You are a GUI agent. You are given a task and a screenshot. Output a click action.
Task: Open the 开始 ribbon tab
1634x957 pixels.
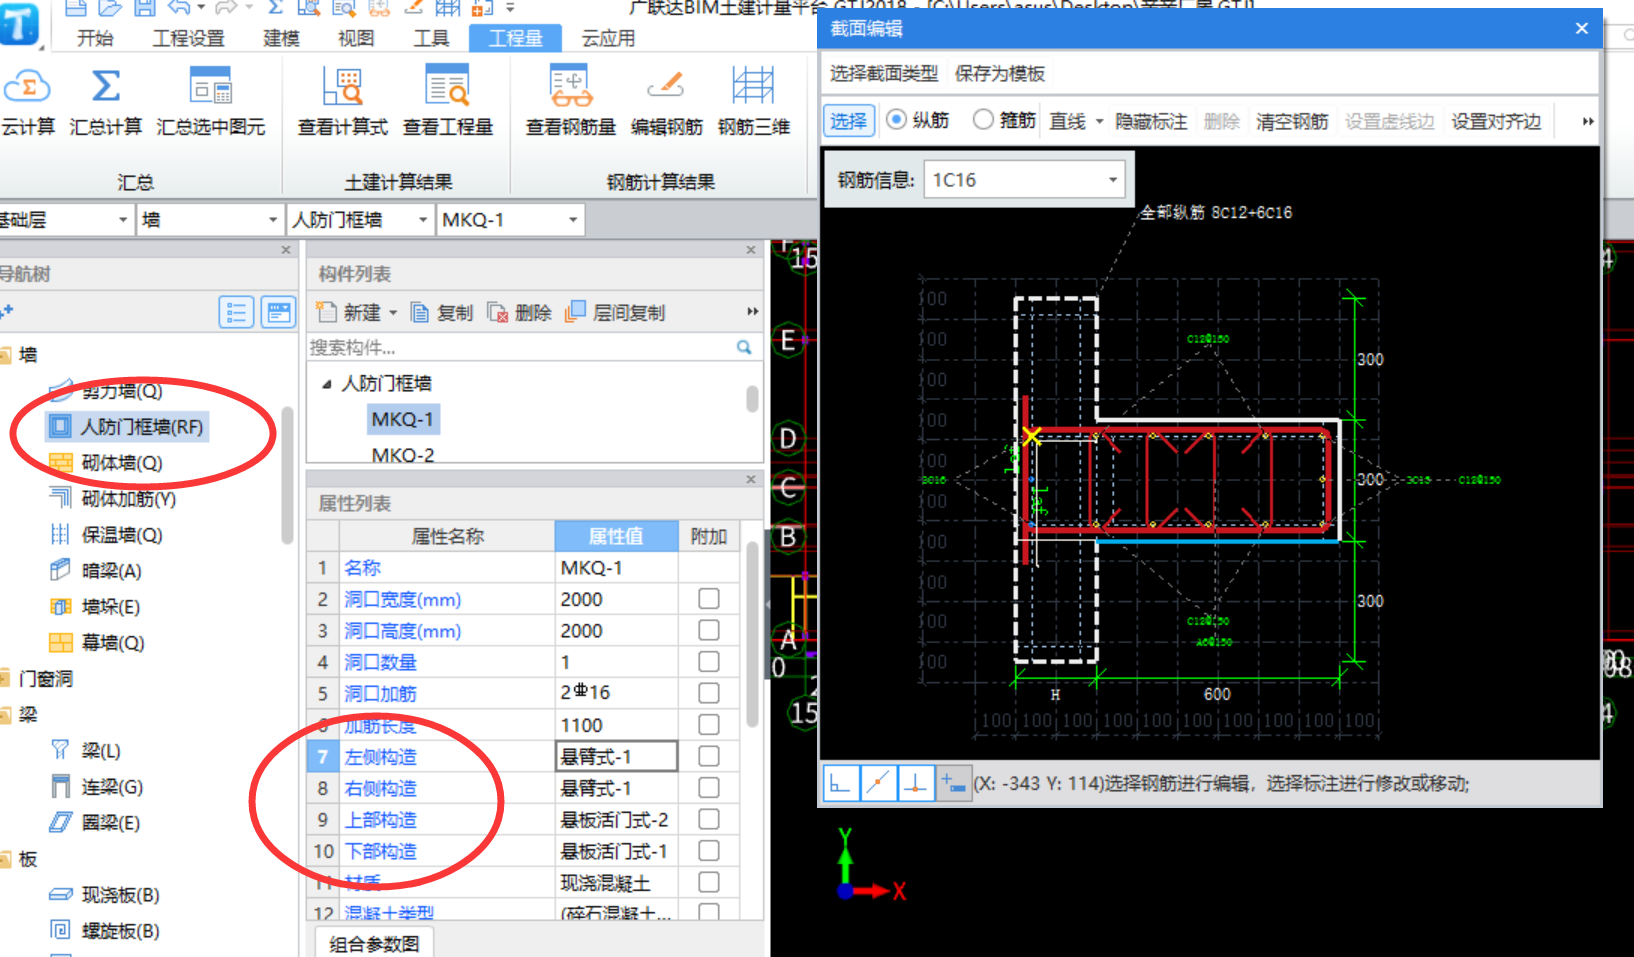tap(95, 38)
